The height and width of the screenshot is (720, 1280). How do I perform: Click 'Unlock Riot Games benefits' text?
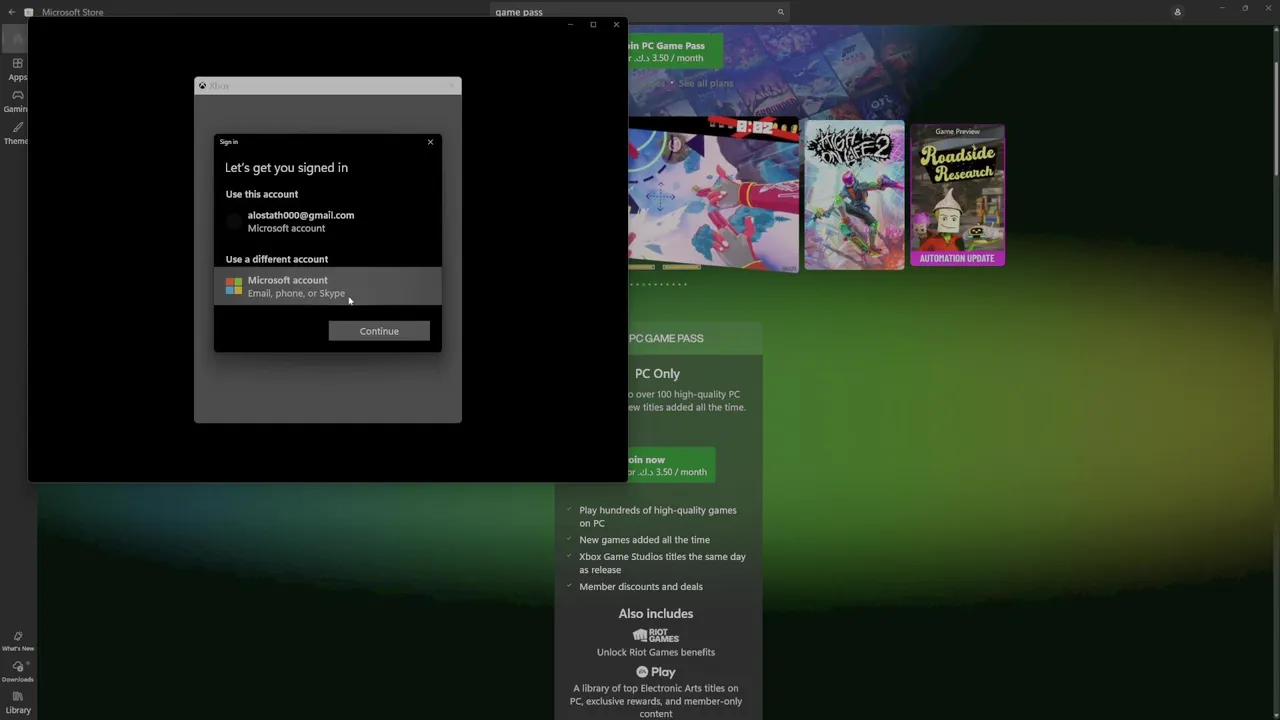click(656, 652)
